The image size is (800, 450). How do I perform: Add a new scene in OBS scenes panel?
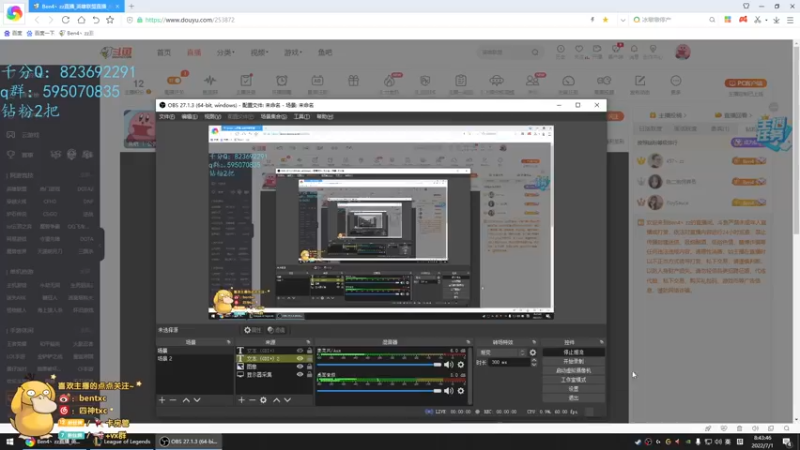click(162, 400)
